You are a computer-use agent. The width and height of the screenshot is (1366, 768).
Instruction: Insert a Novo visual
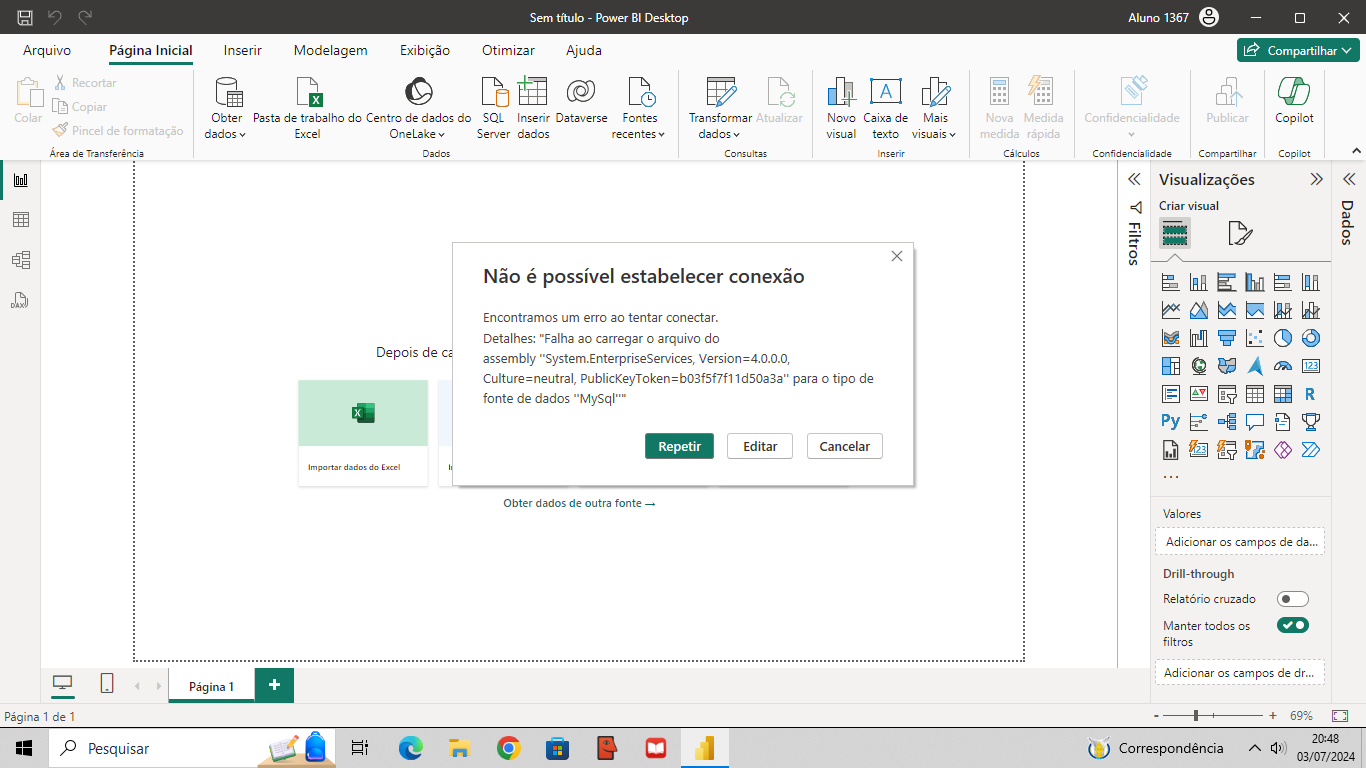(841, 108)
